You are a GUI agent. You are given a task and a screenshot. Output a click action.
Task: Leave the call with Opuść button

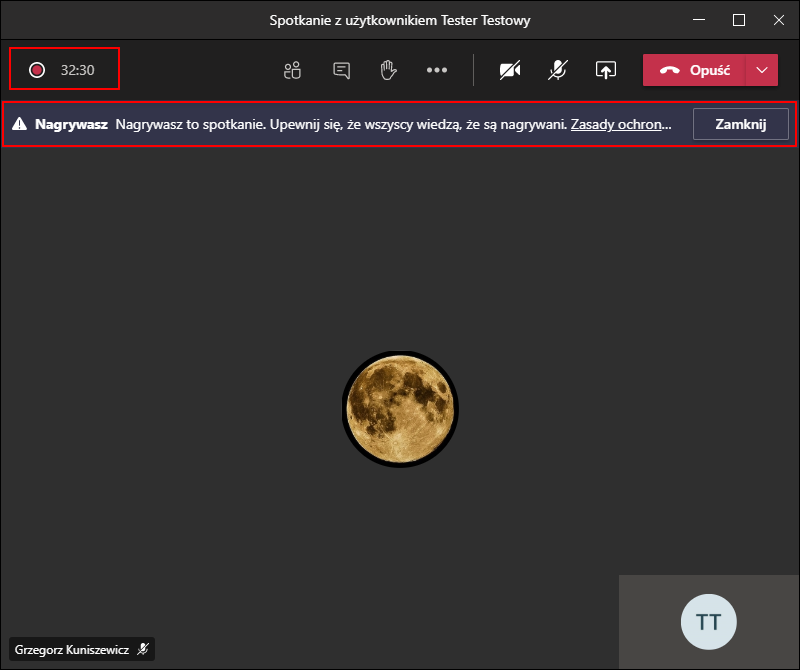click(x=694, y=70)
